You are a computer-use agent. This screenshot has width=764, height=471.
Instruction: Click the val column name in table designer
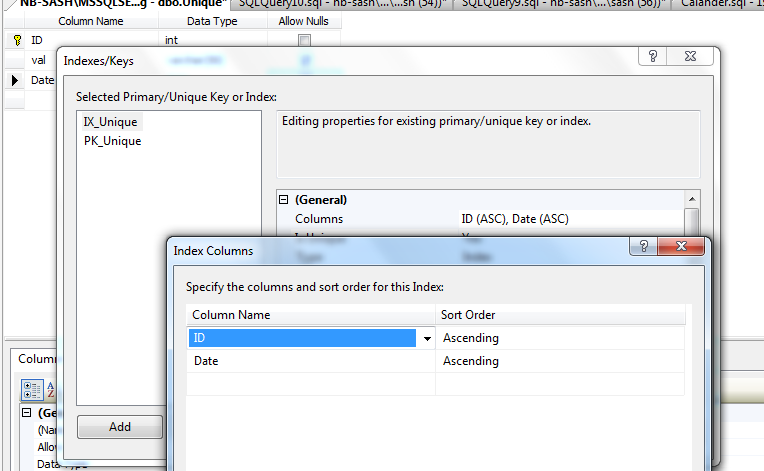click(38, 60)
